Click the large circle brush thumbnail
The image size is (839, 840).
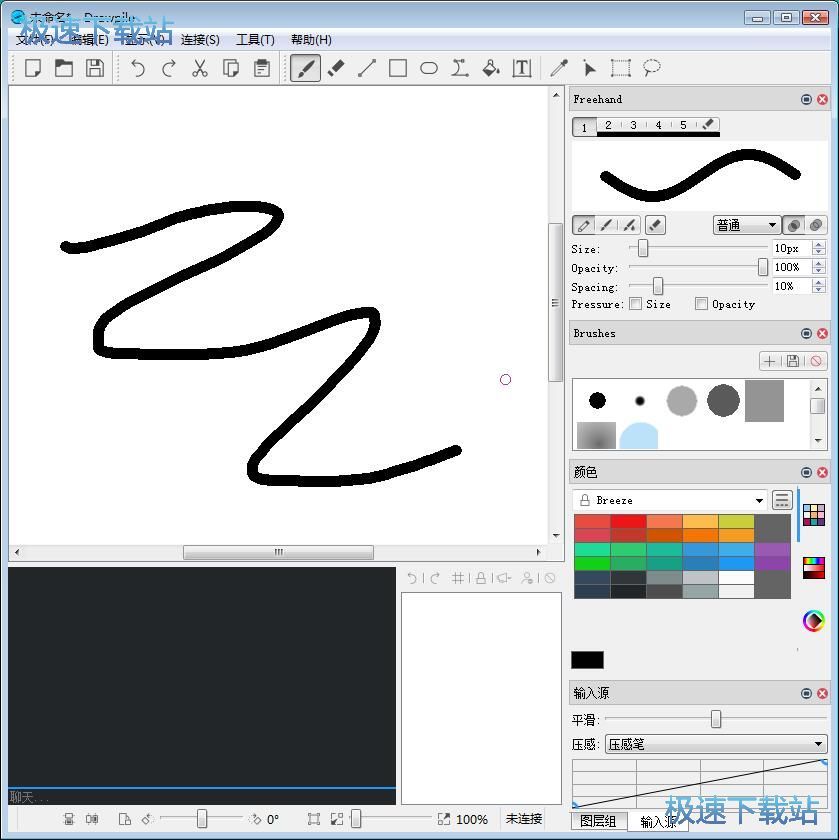point(681,400)
